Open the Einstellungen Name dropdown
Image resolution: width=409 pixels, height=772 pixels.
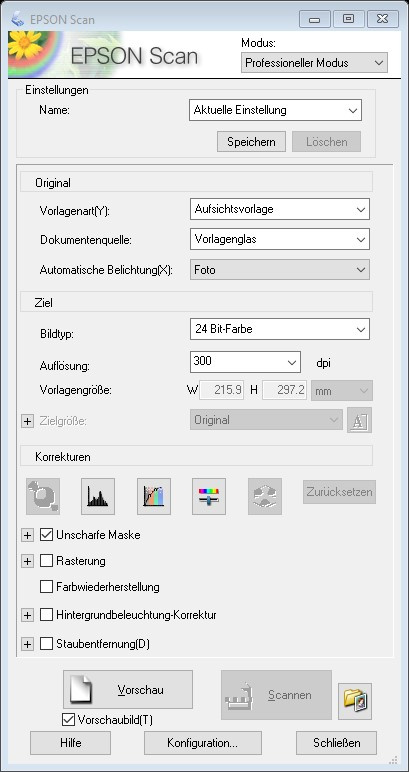tap(275, 110)
